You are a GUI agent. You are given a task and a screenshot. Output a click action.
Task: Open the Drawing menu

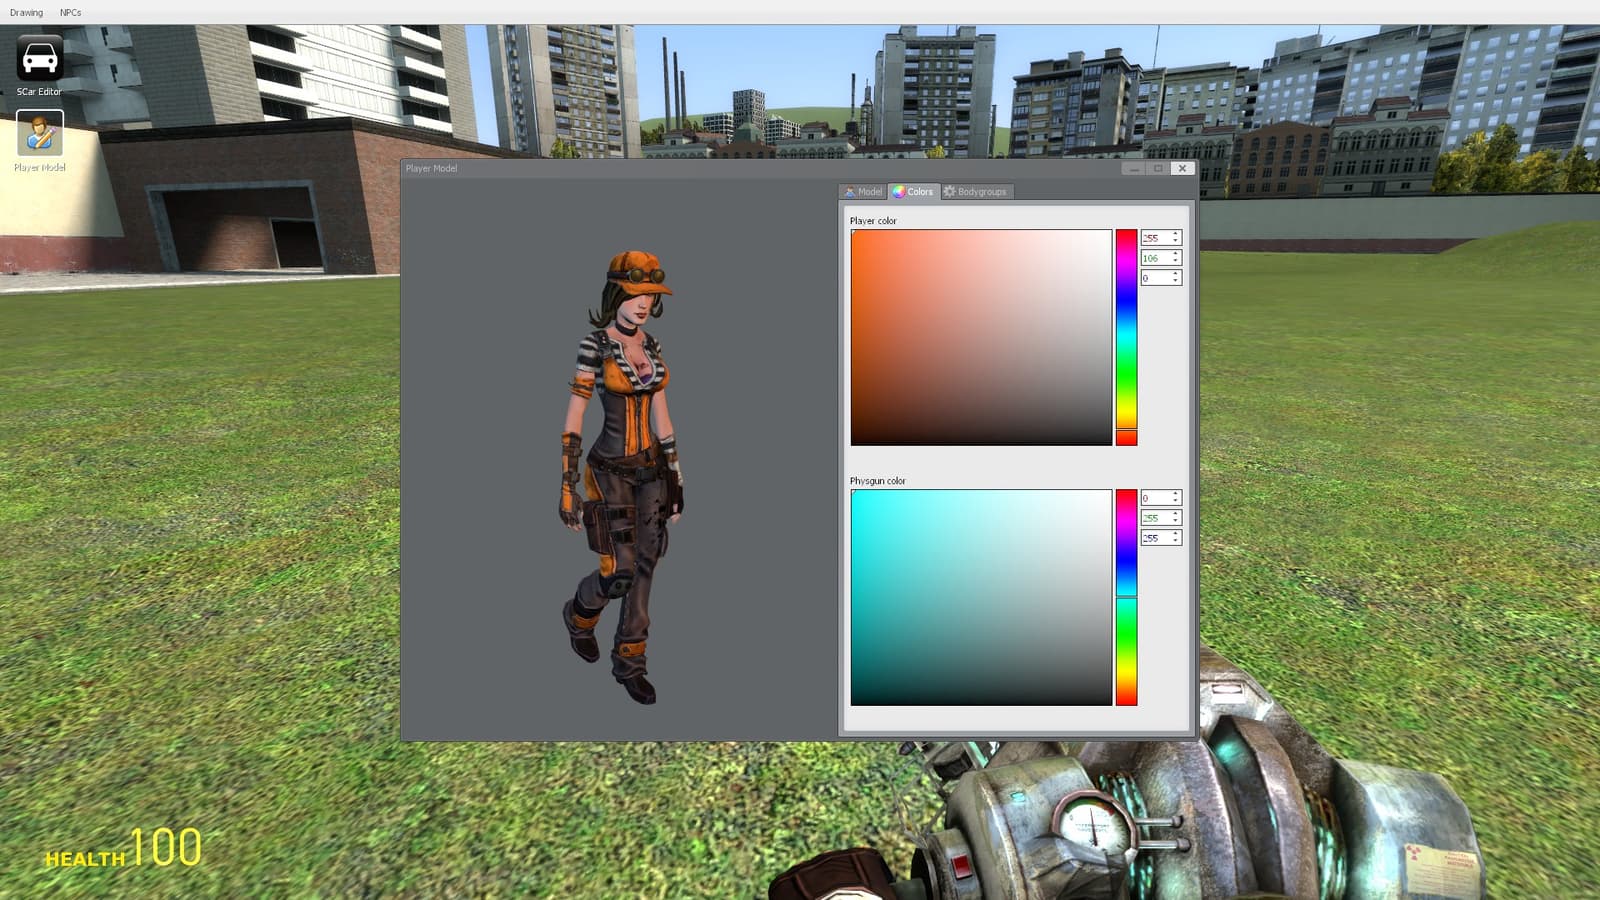[26, 12]
